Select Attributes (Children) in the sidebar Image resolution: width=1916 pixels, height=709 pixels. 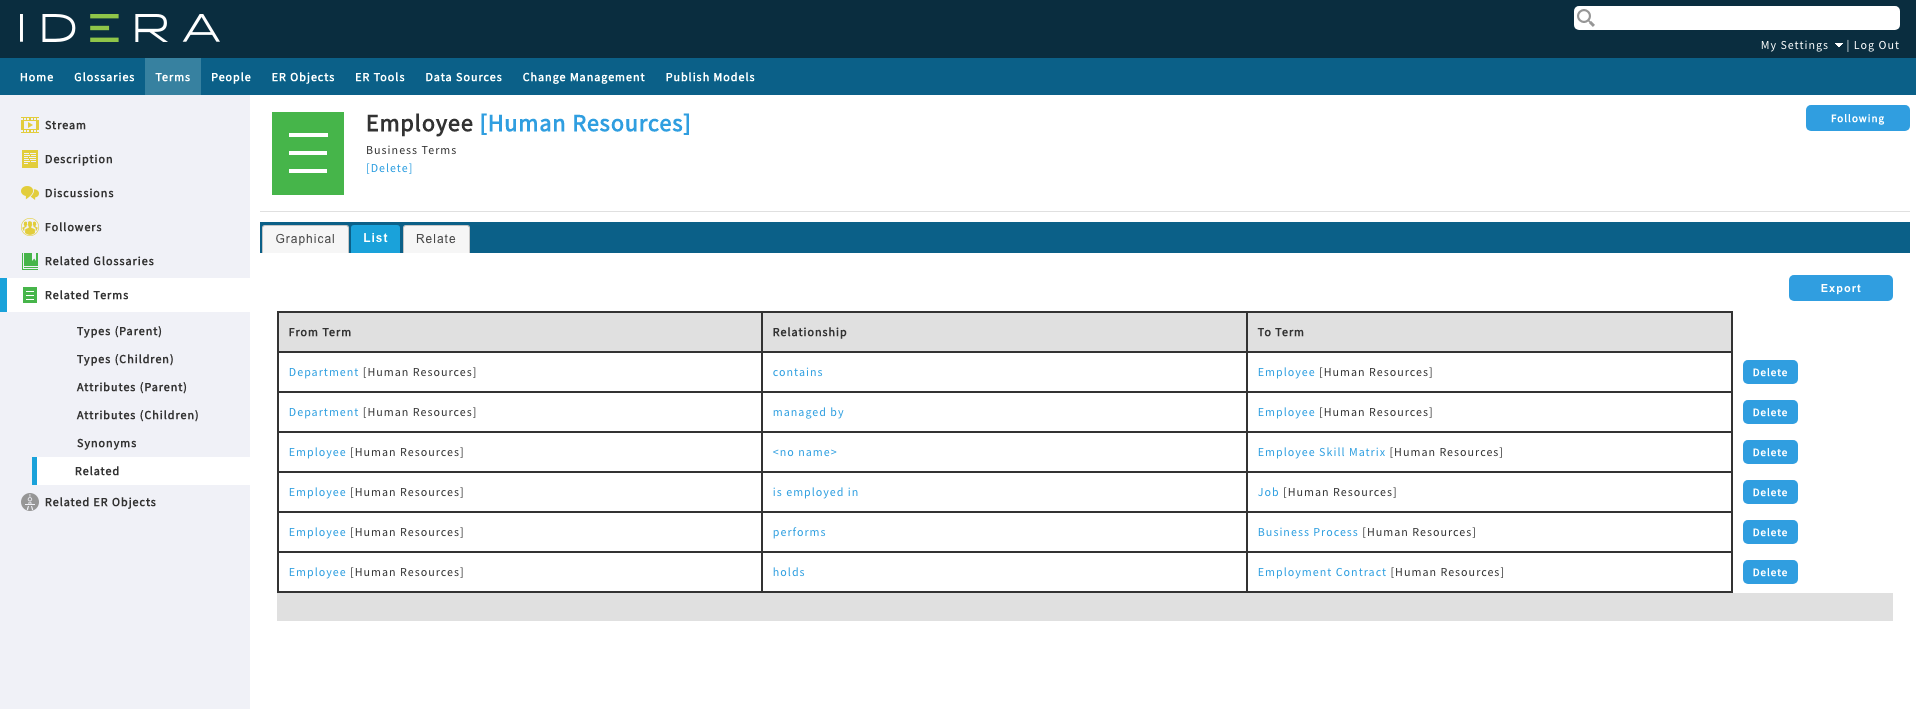138,415
